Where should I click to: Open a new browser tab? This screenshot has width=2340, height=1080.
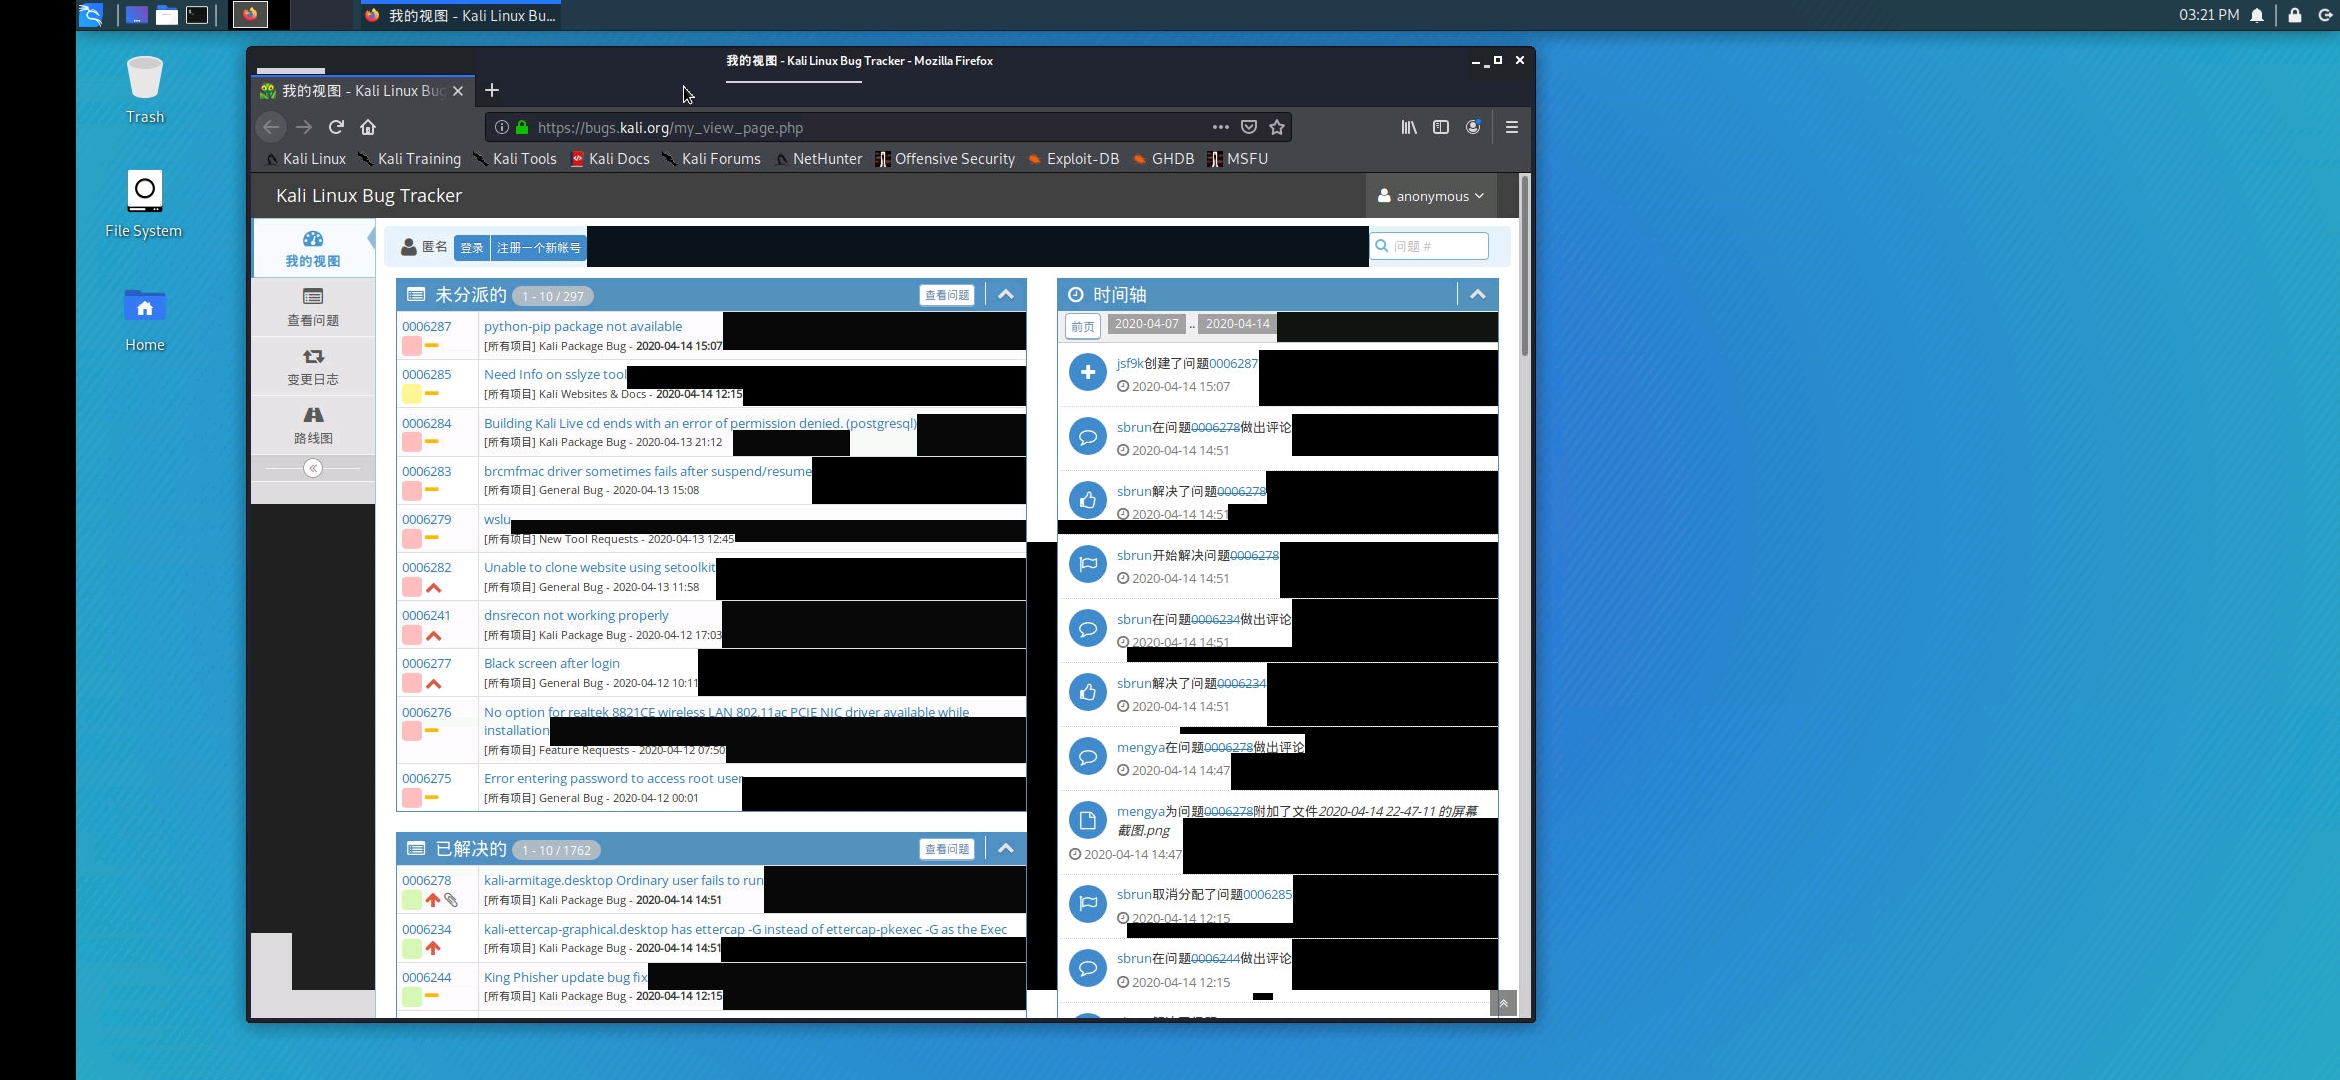pos(492,91)
